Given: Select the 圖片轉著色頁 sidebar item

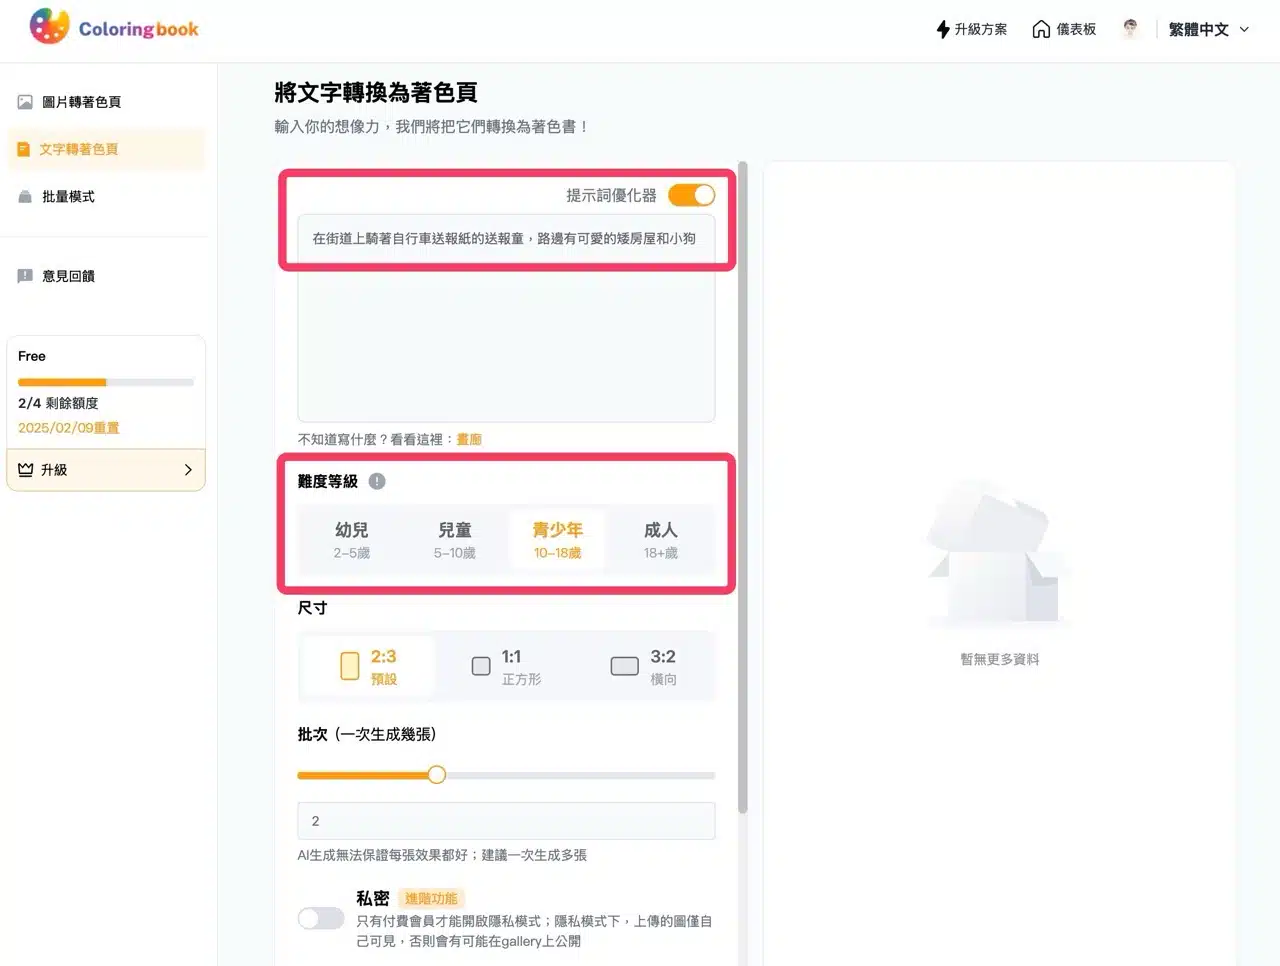Looking at the screenshot, I should click(81, 102).
